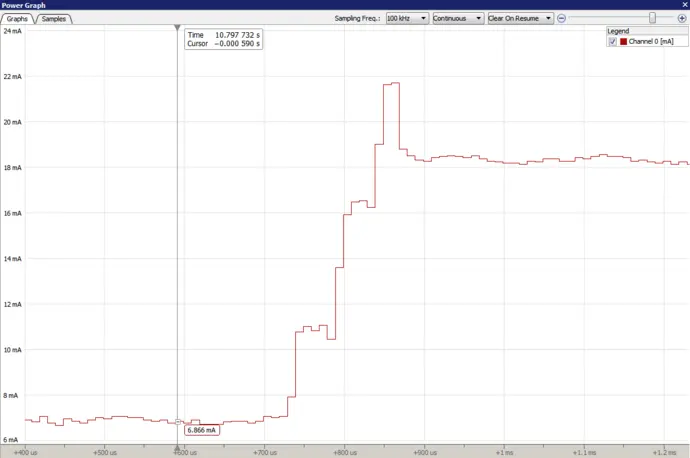
Task: Click the red Channel 0 color swatch
Action: (623, 41)
